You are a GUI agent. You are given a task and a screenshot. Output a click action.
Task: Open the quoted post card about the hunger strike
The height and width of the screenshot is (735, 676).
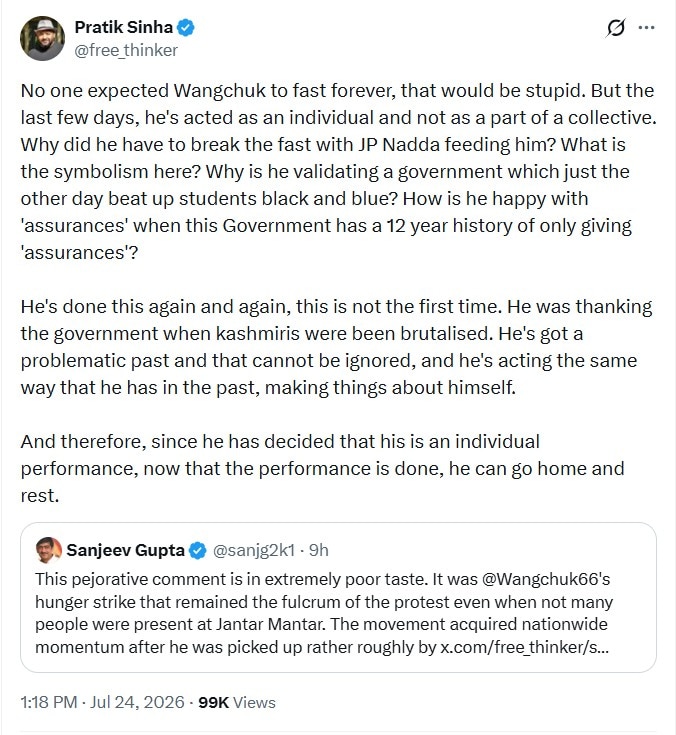click(x=338, y=598)
